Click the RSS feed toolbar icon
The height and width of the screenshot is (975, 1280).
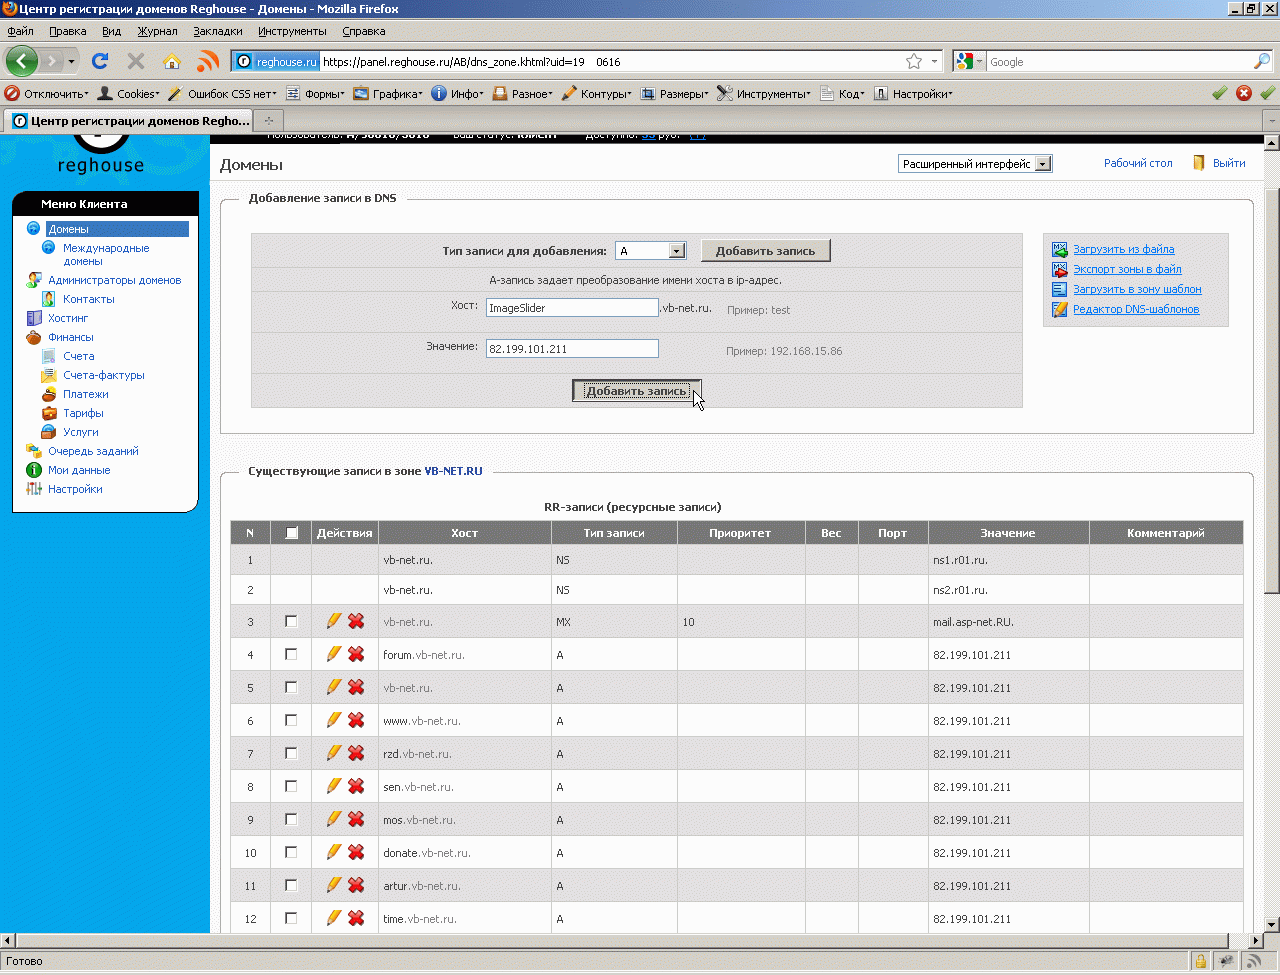tap(208, 61)
